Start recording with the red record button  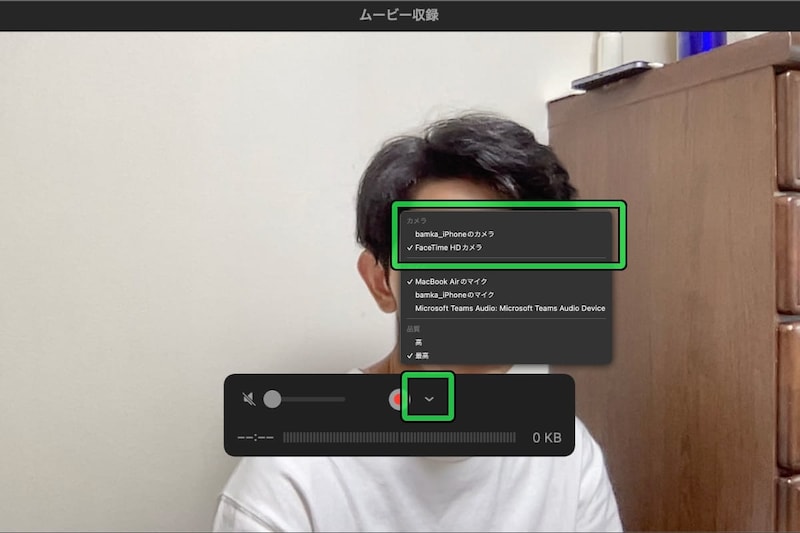point(397,399)
